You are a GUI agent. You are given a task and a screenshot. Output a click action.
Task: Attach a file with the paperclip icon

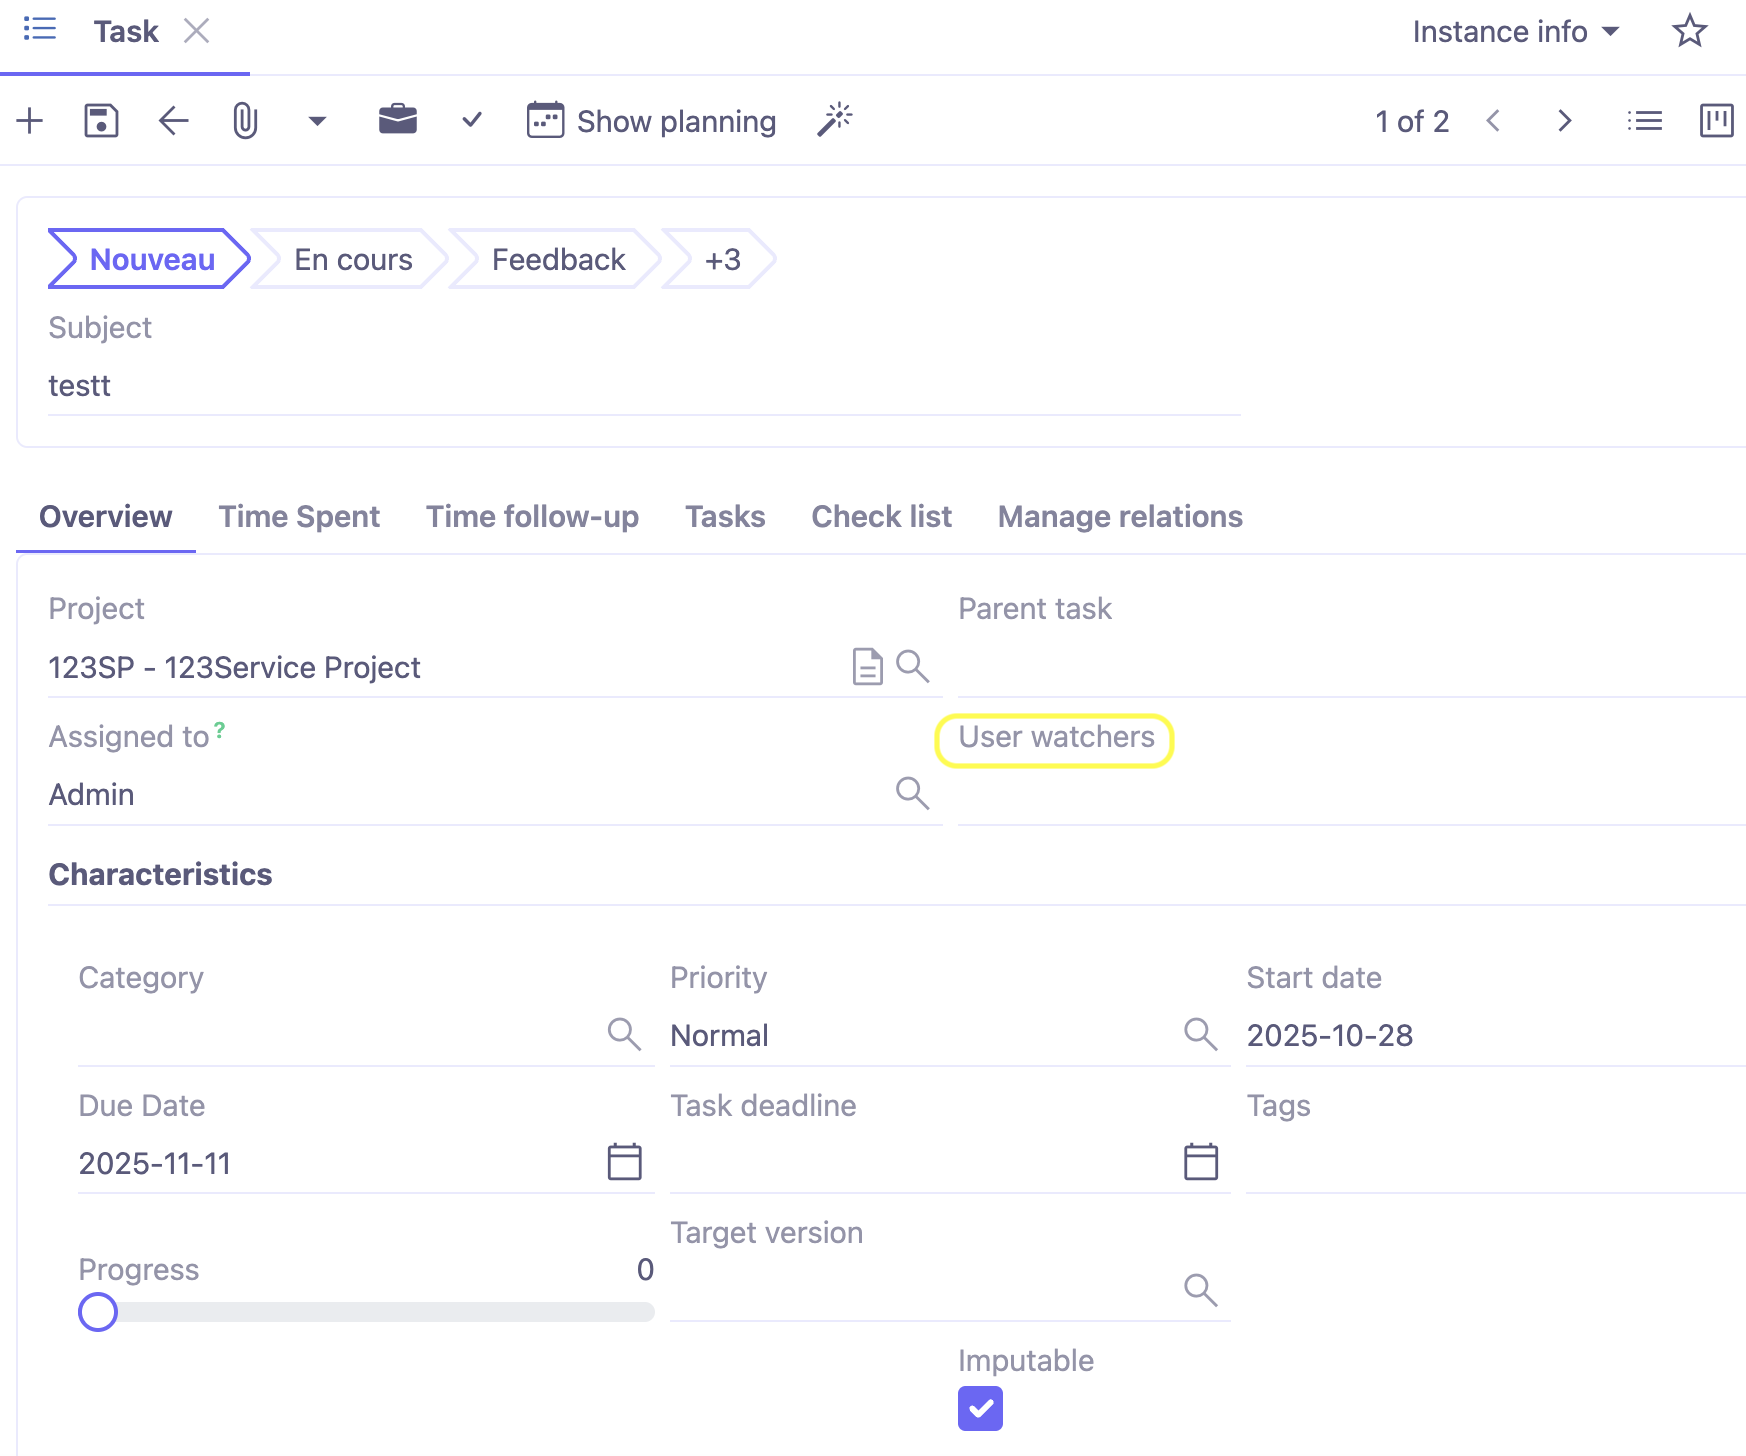tap(245, 120)
